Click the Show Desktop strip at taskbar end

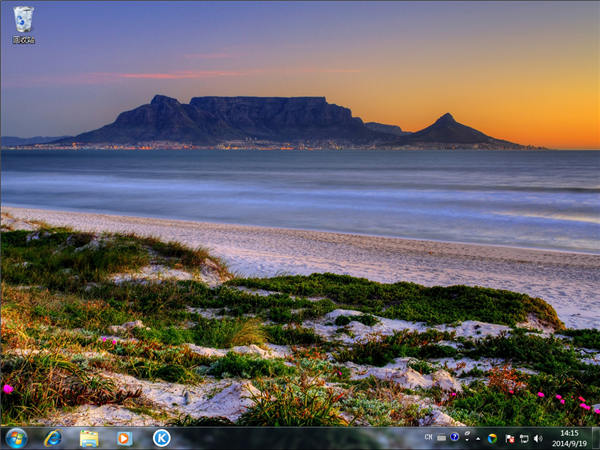pyautogui.click(x=596, y=438)
